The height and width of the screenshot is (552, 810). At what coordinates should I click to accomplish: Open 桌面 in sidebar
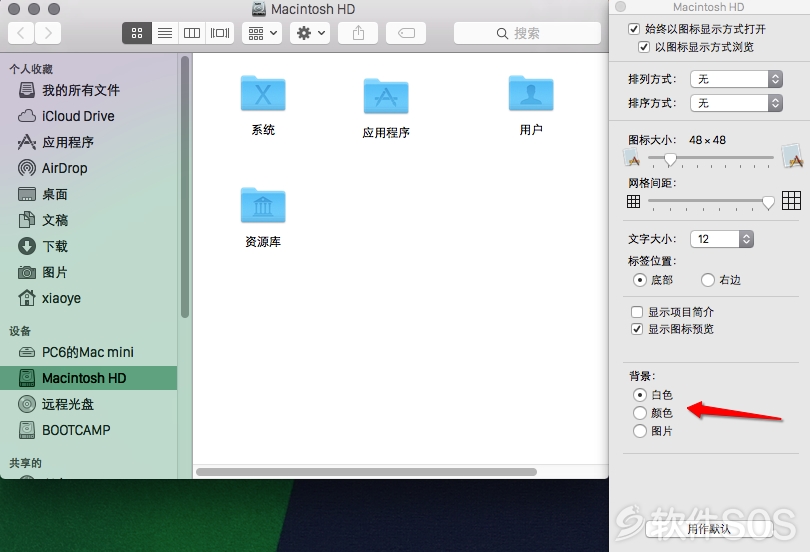pos(89,194)
